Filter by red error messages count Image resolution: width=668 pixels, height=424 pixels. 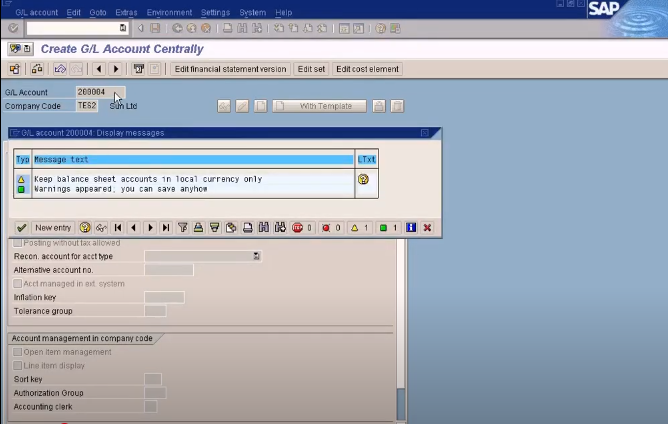coord(331,228)
